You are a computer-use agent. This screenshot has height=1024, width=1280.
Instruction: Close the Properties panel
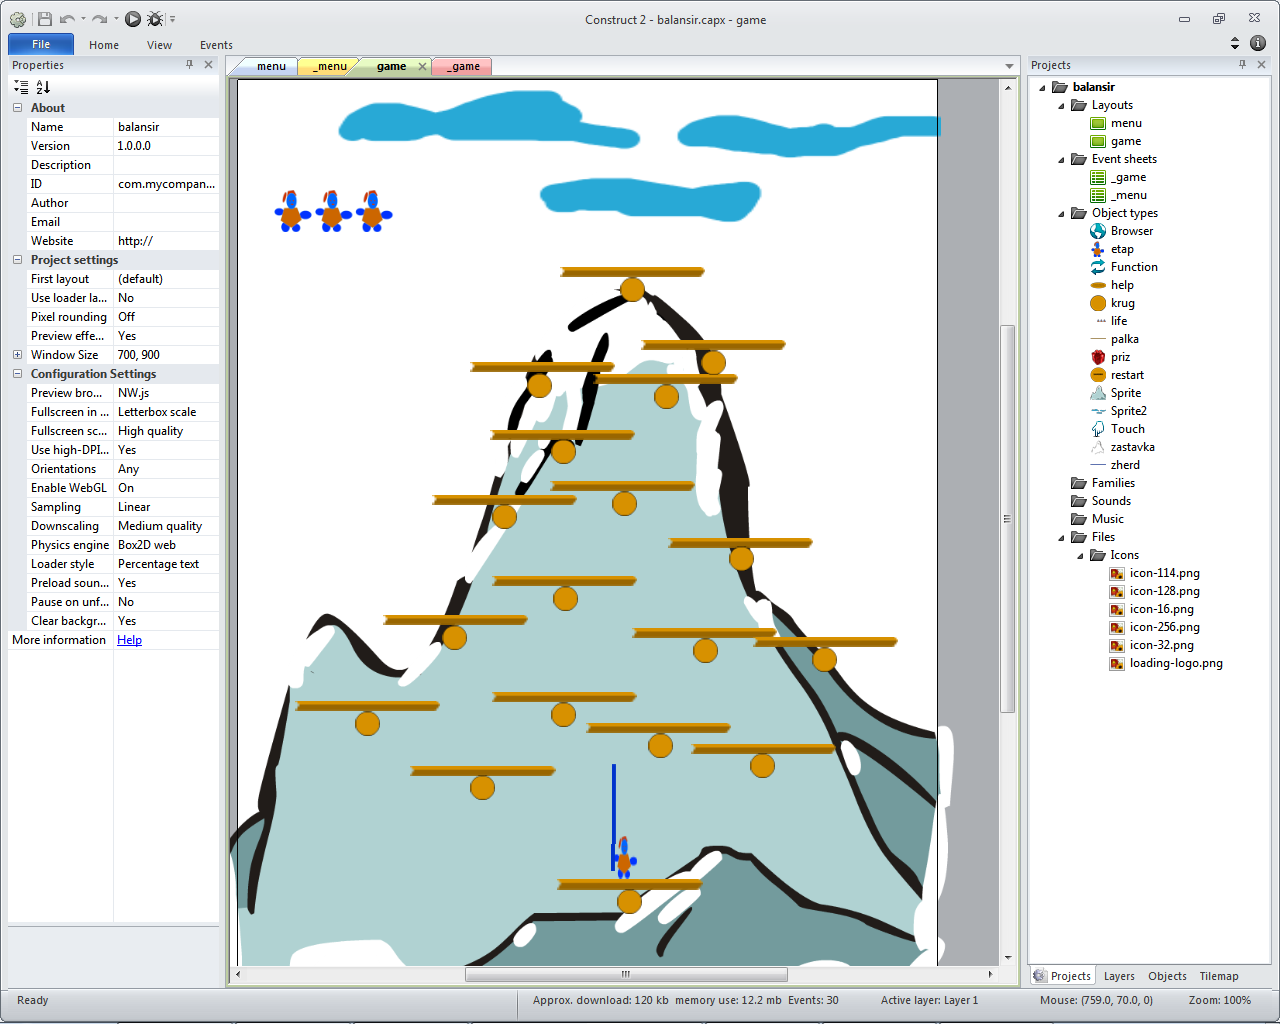pos(208,65)
